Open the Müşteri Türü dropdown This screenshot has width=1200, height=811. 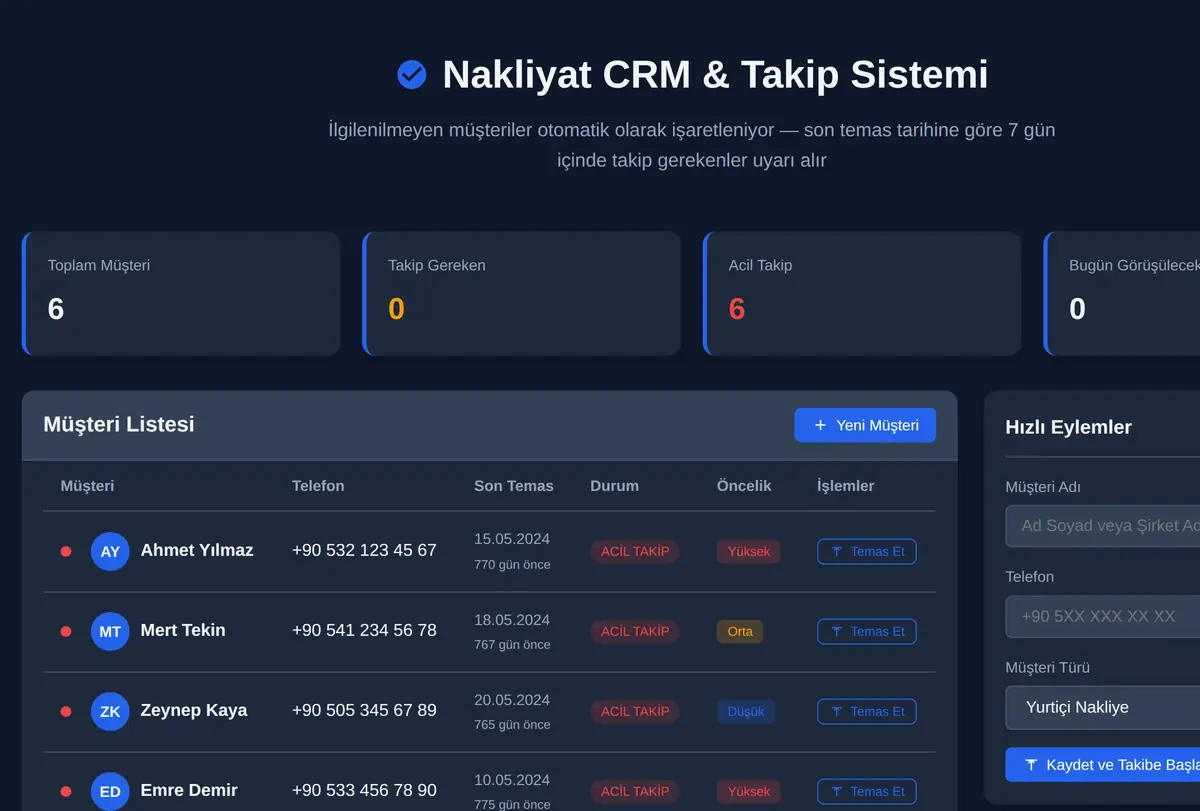pos(1102,707)
